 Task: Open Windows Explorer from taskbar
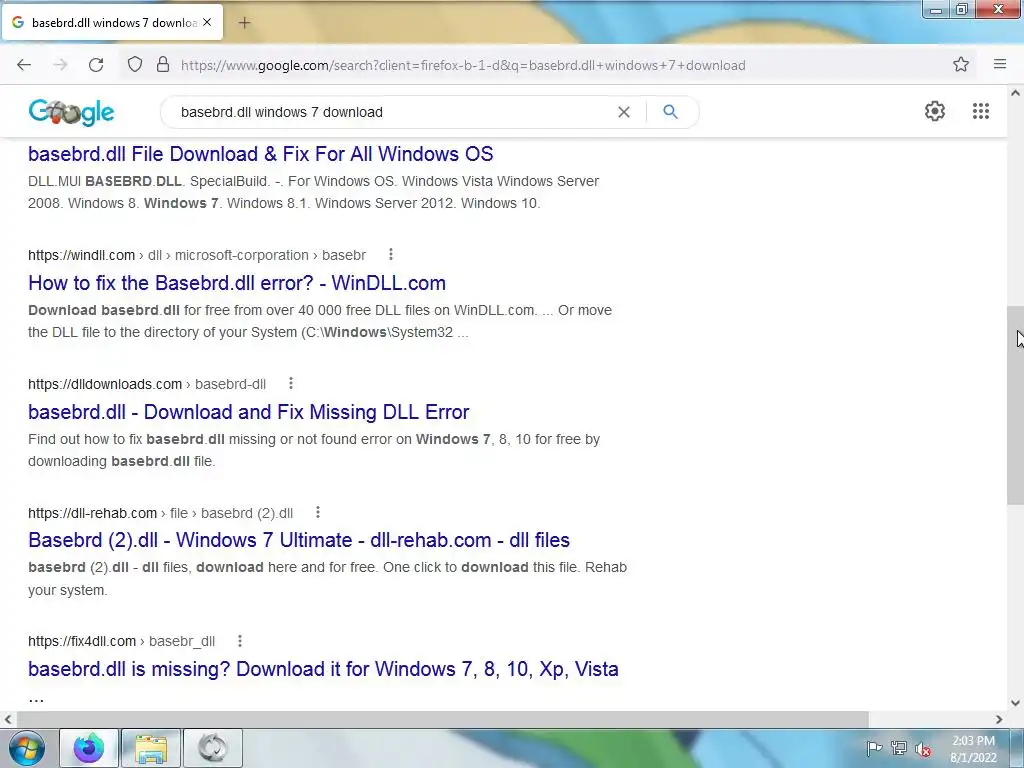click(x=151, y=748)
